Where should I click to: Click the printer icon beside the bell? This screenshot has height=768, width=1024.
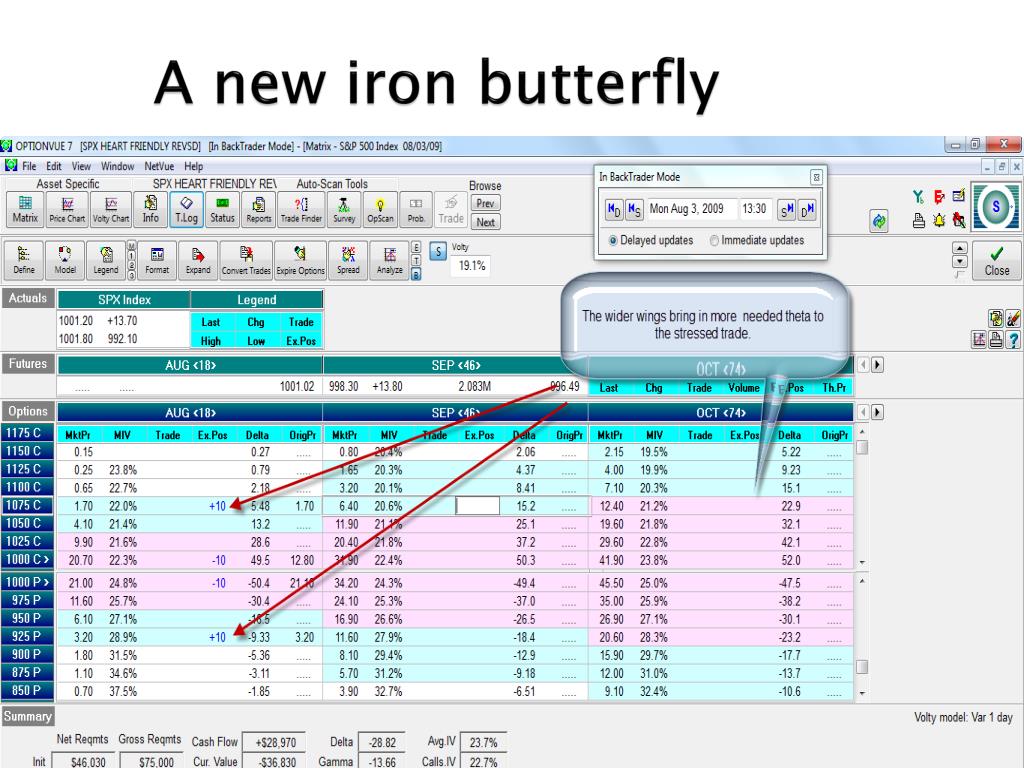coord(919,220)
